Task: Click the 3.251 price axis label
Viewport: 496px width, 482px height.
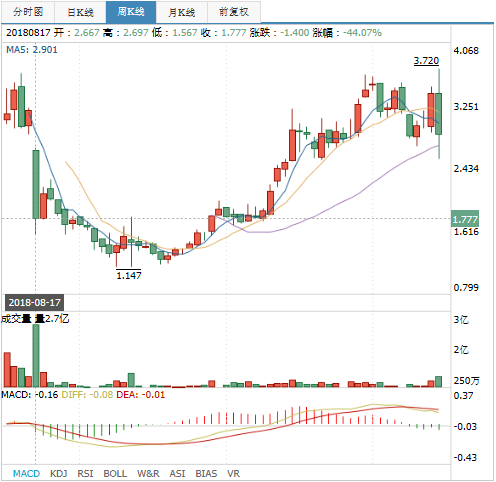Action: tap(466, 107)
